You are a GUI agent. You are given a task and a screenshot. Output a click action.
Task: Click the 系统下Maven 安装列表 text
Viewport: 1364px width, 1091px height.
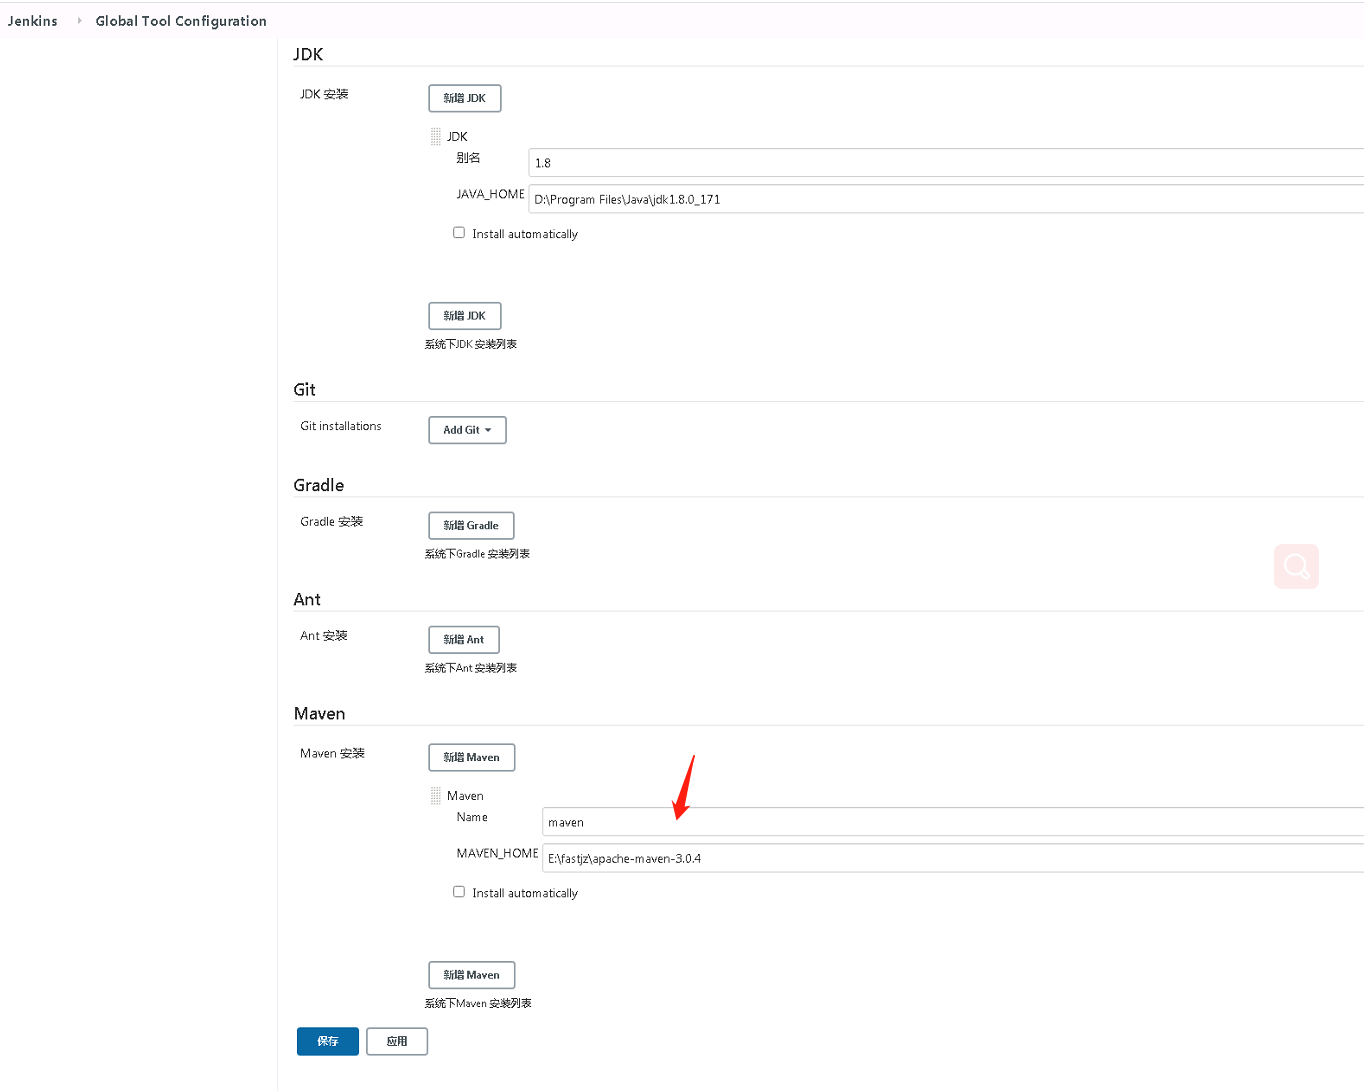coord(478,1003)
